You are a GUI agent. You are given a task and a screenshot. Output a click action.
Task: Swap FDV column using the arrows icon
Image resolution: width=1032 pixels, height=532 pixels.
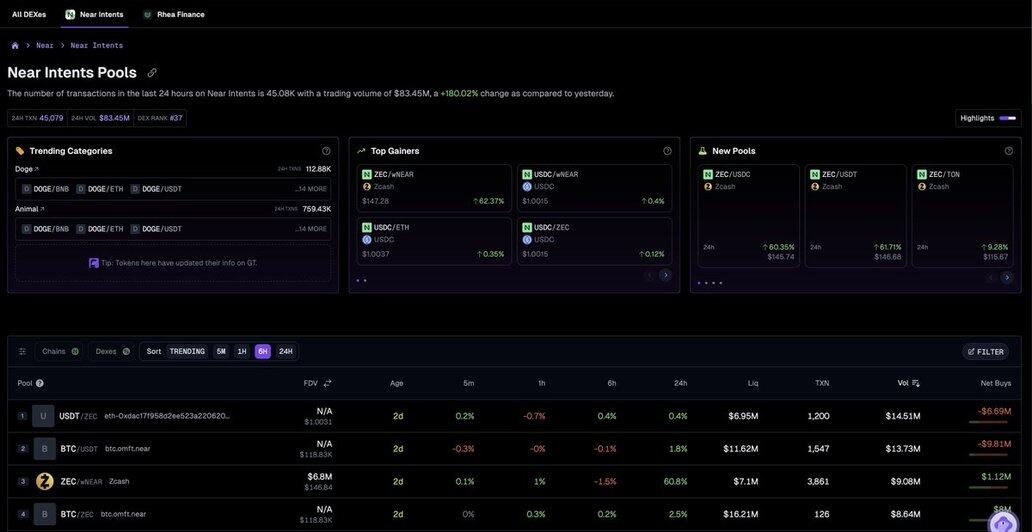[x=327, y=383]
